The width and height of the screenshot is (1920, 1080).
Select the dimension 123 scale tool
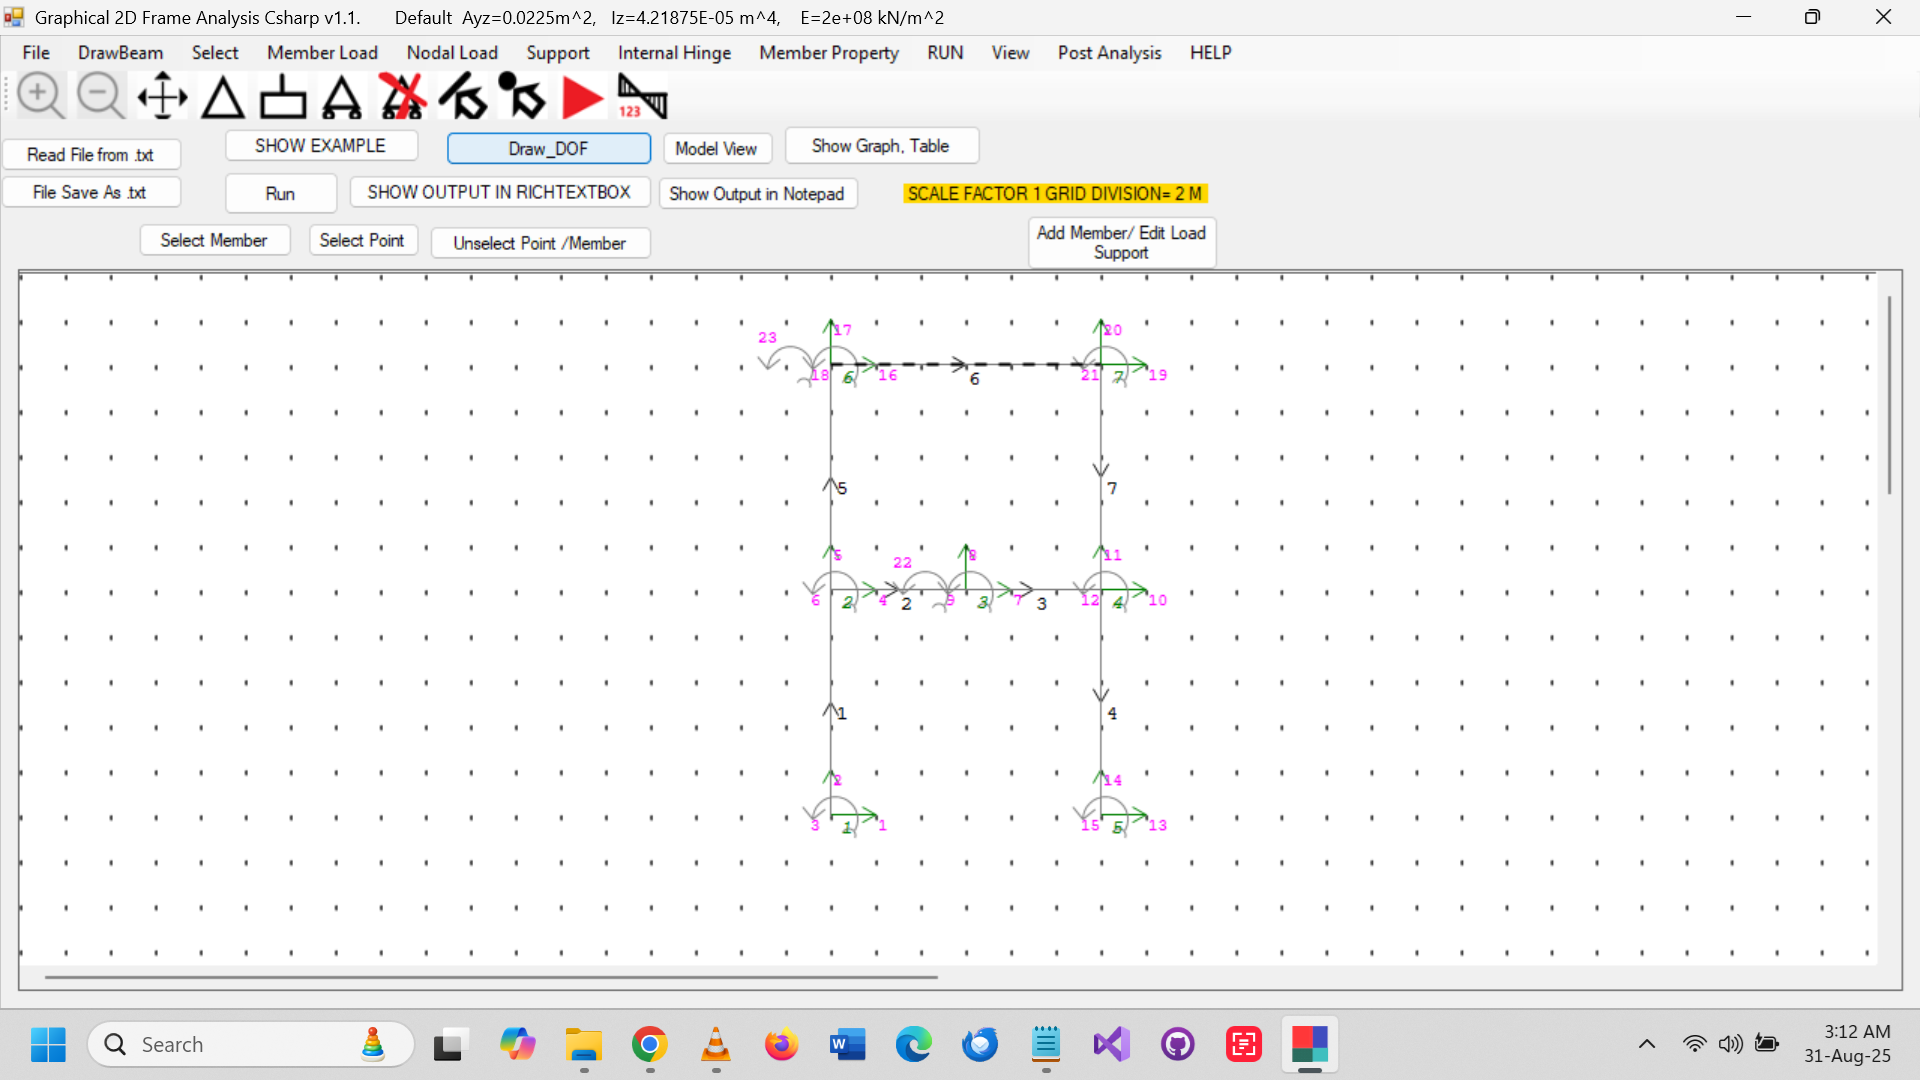[640, 95]
